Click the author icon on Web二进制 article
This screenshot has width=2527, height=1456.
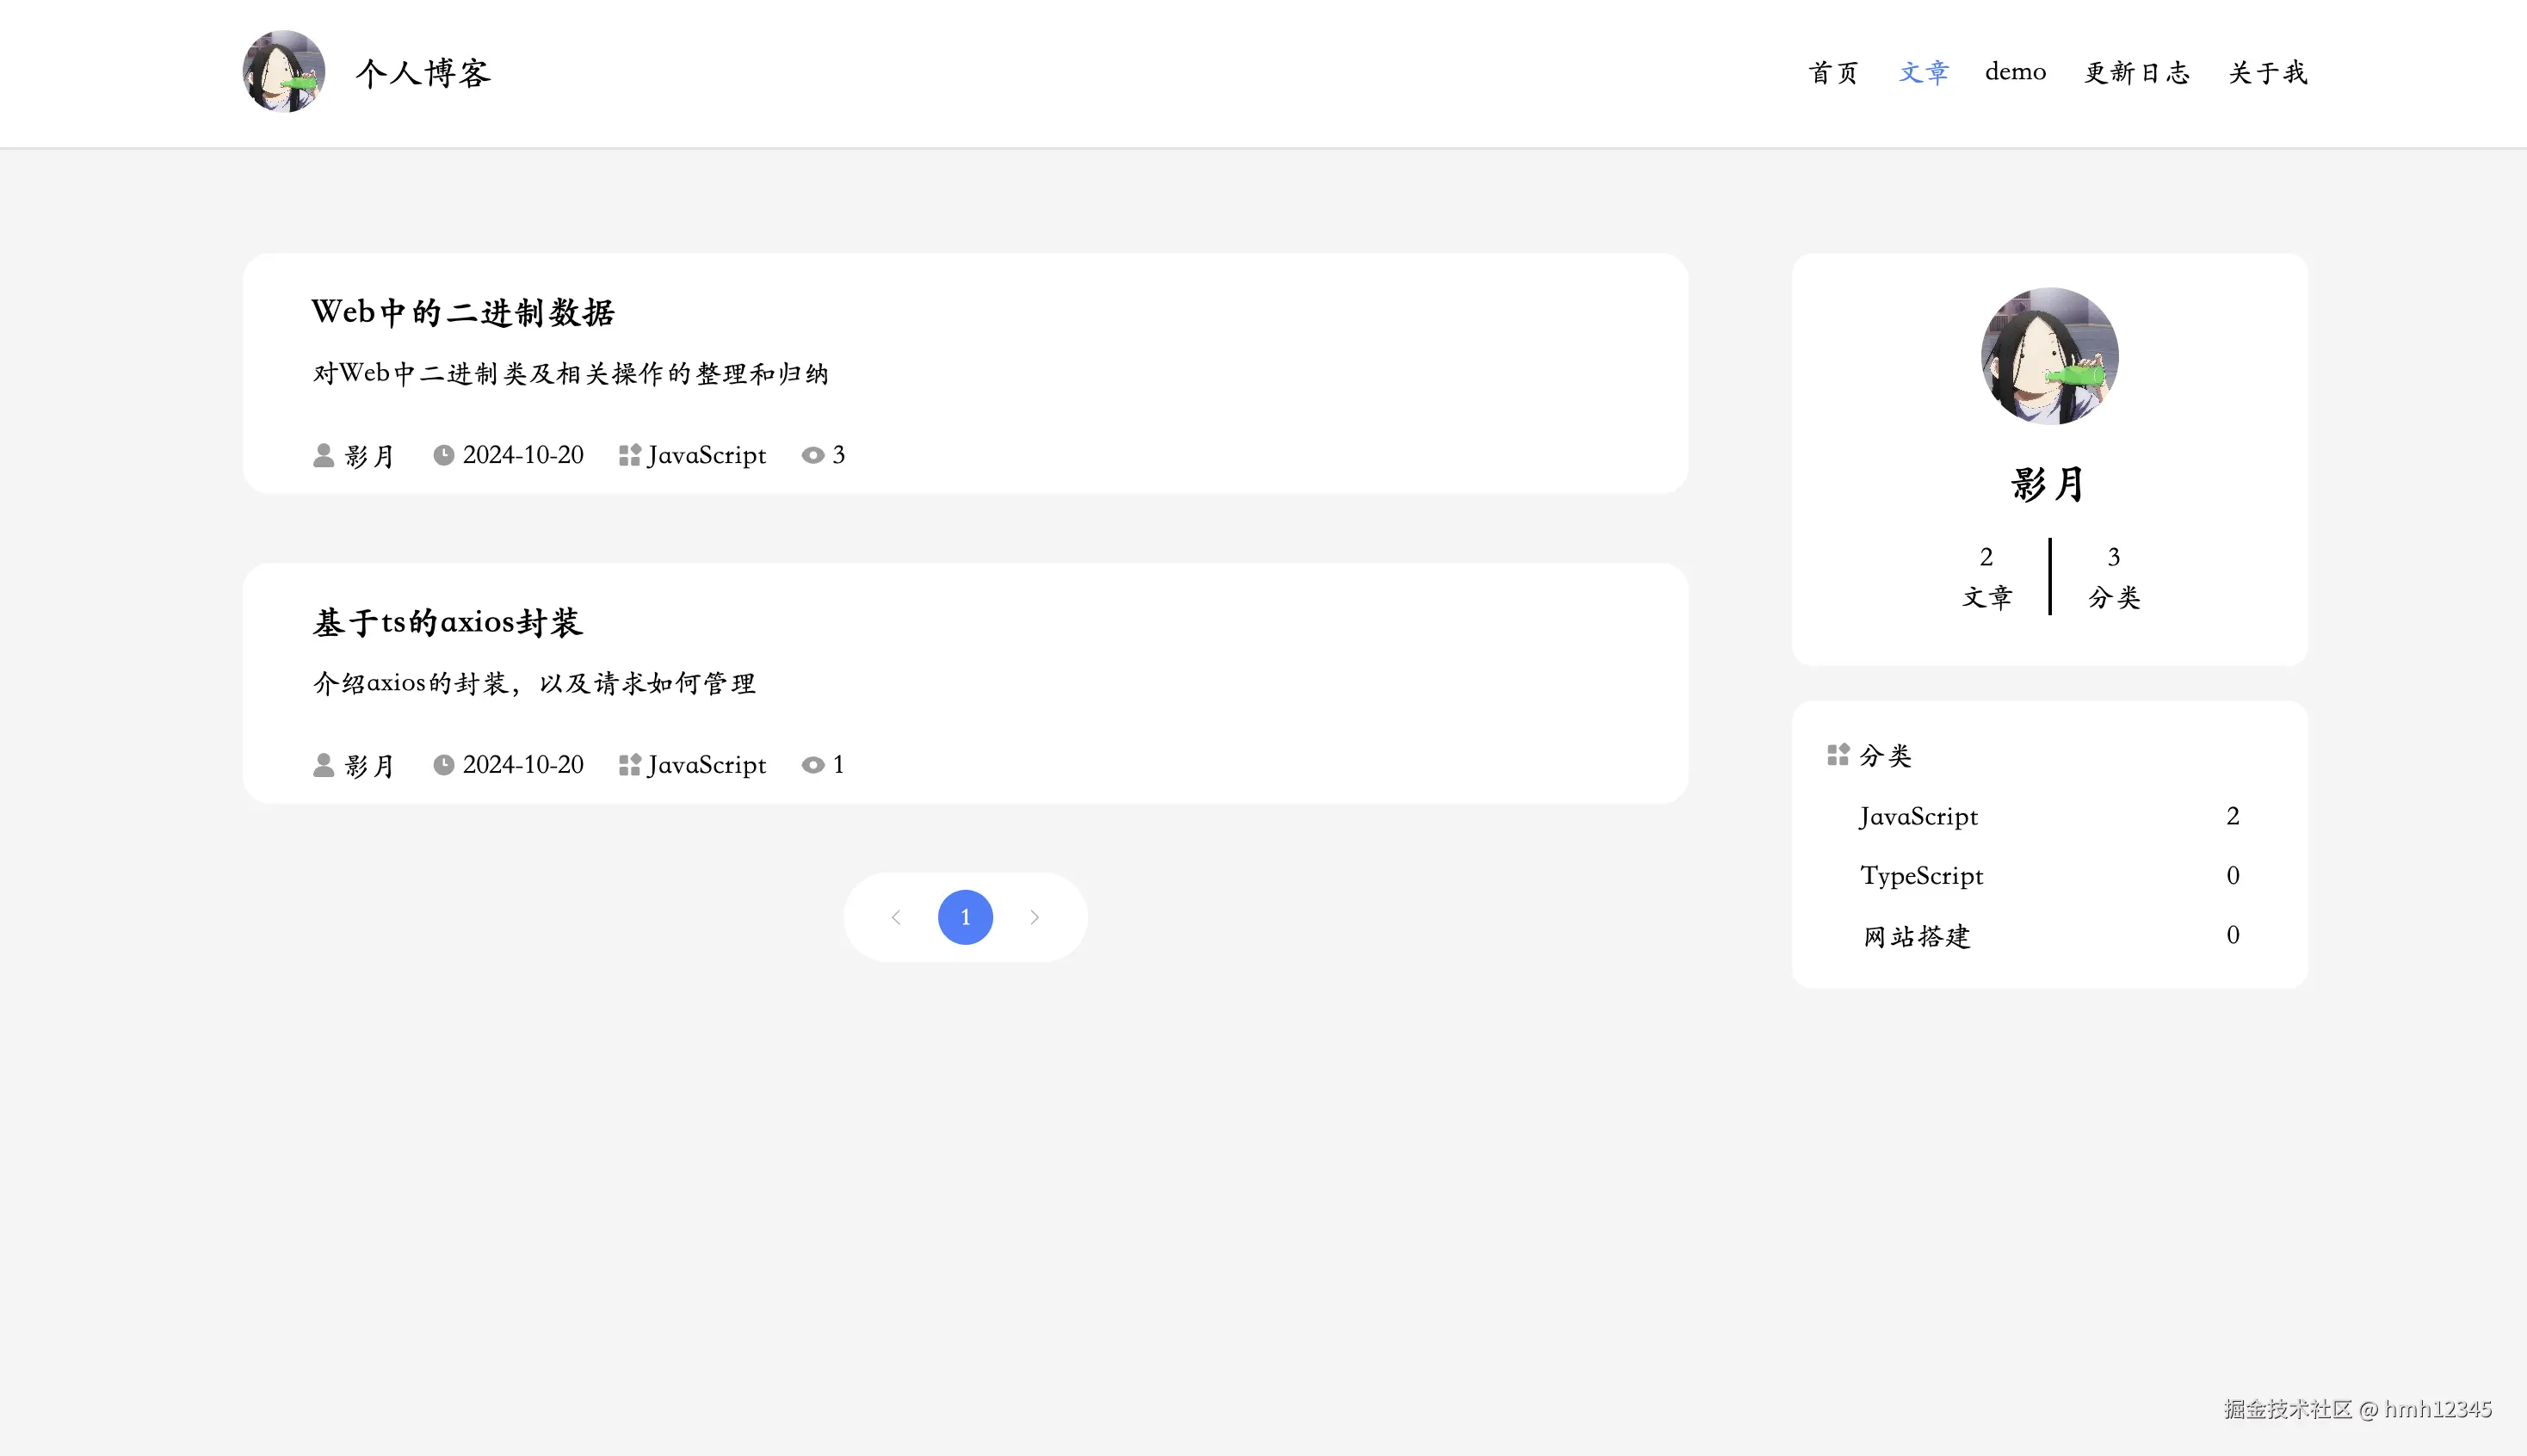[x=323, y=455]
